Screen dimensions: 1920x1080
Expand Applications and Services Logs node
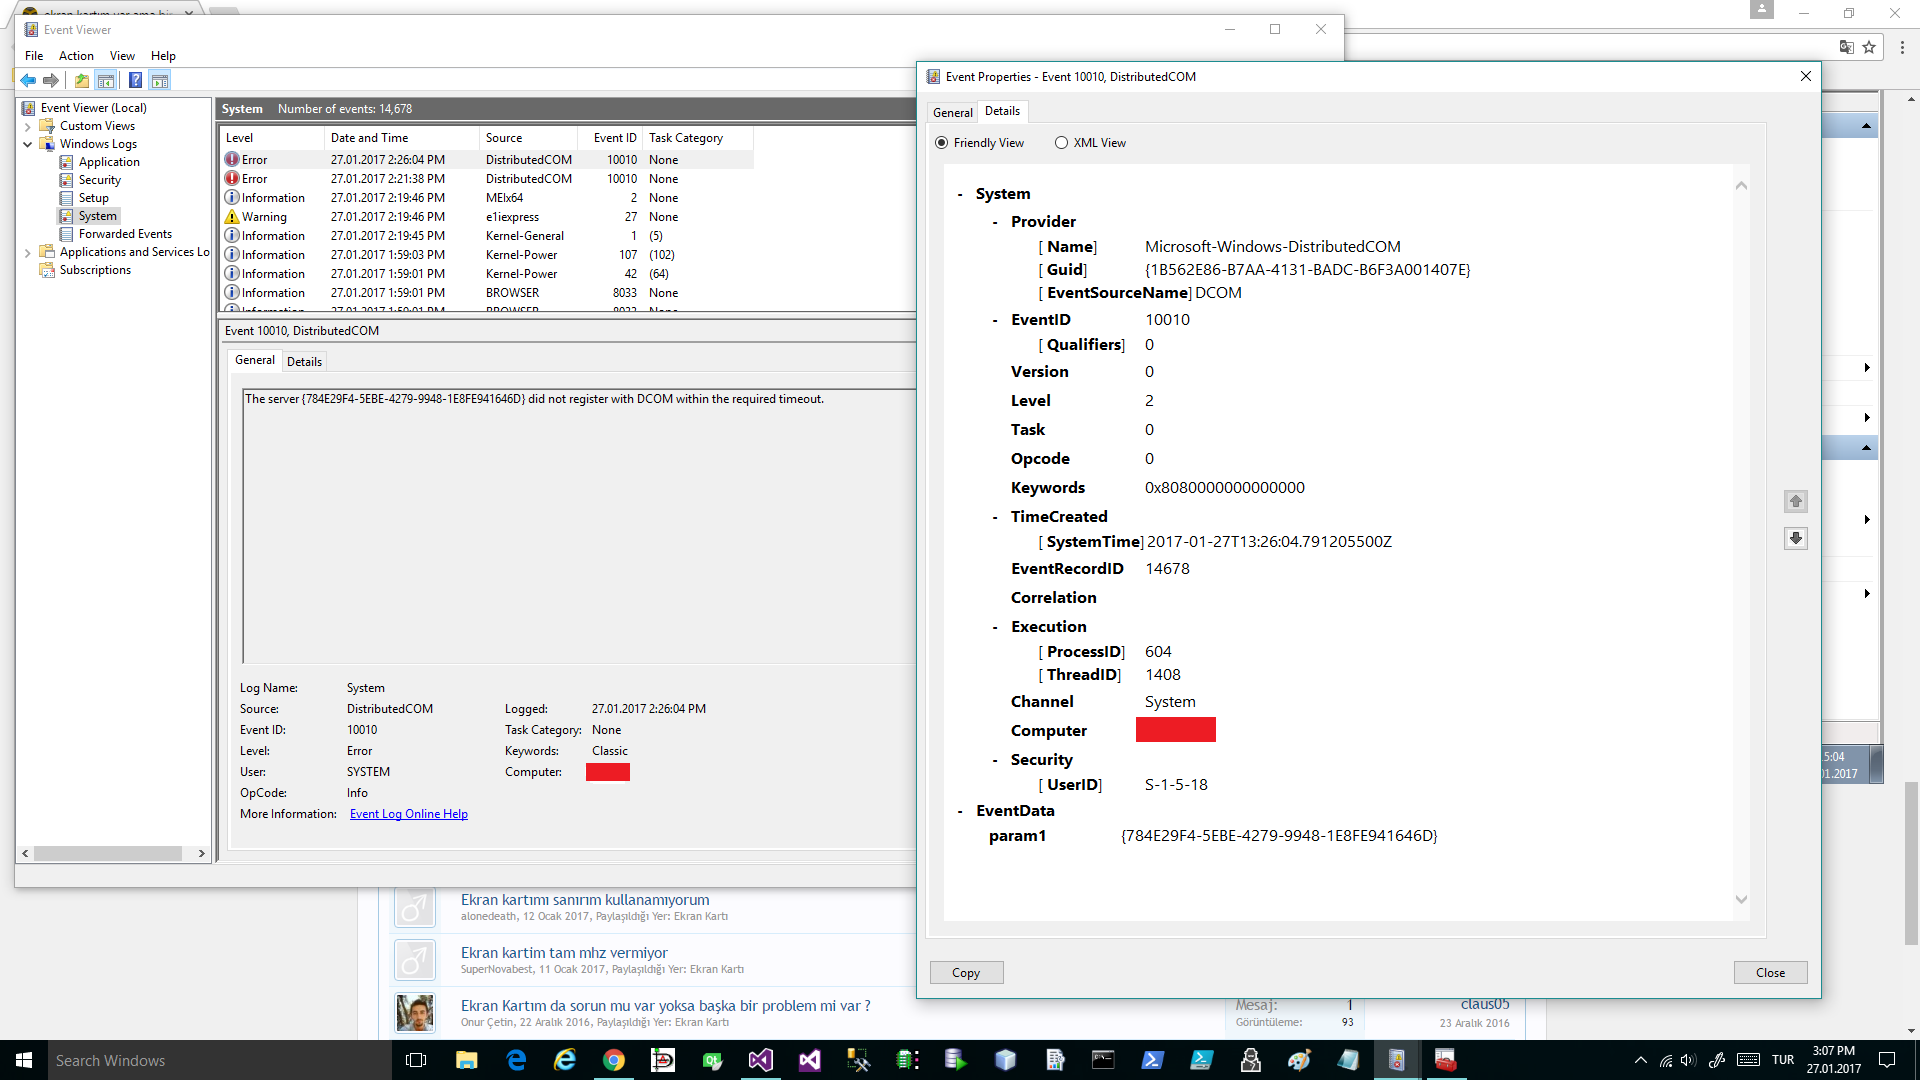pyautogui.click(x=27, y=253)
